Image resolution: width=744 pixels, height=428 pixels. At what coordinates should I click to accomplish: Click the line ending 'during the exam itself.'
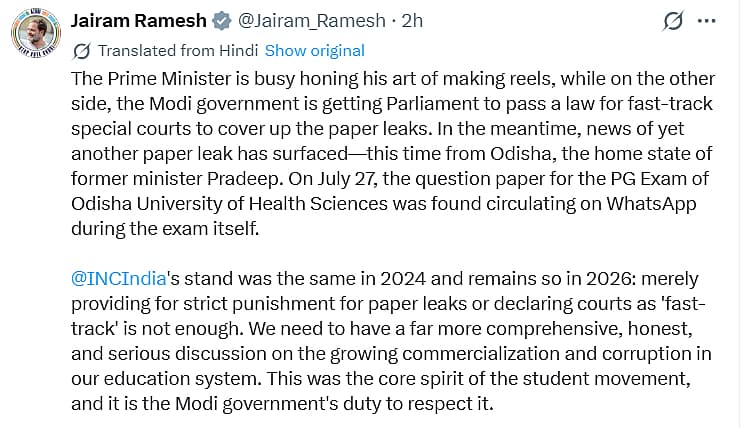tap(165, 229)
